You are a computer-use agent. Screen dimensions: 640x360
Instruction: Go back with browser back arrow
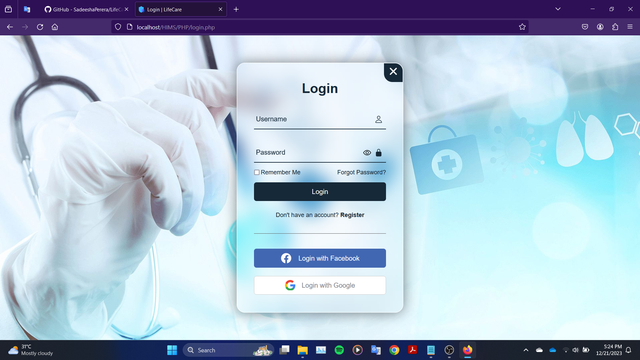10,27
